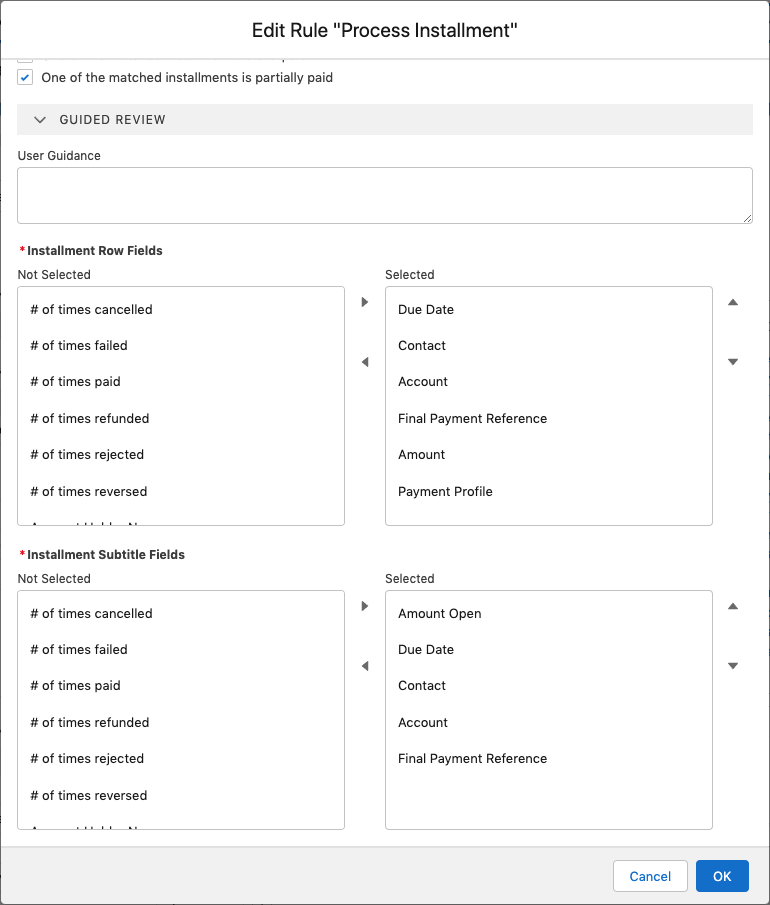
Task: Confirm with the OK button
Action: [x=722, y=876]
